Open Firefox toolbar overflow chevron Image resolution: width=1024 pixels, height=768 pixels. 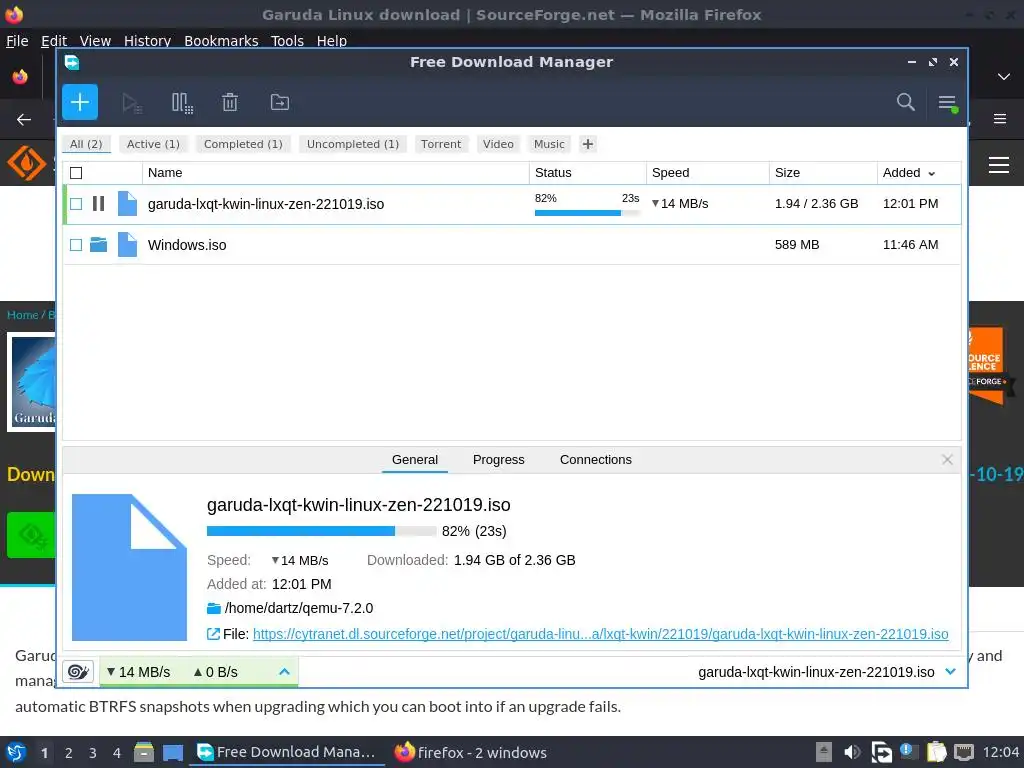(x=1004, y=77)
